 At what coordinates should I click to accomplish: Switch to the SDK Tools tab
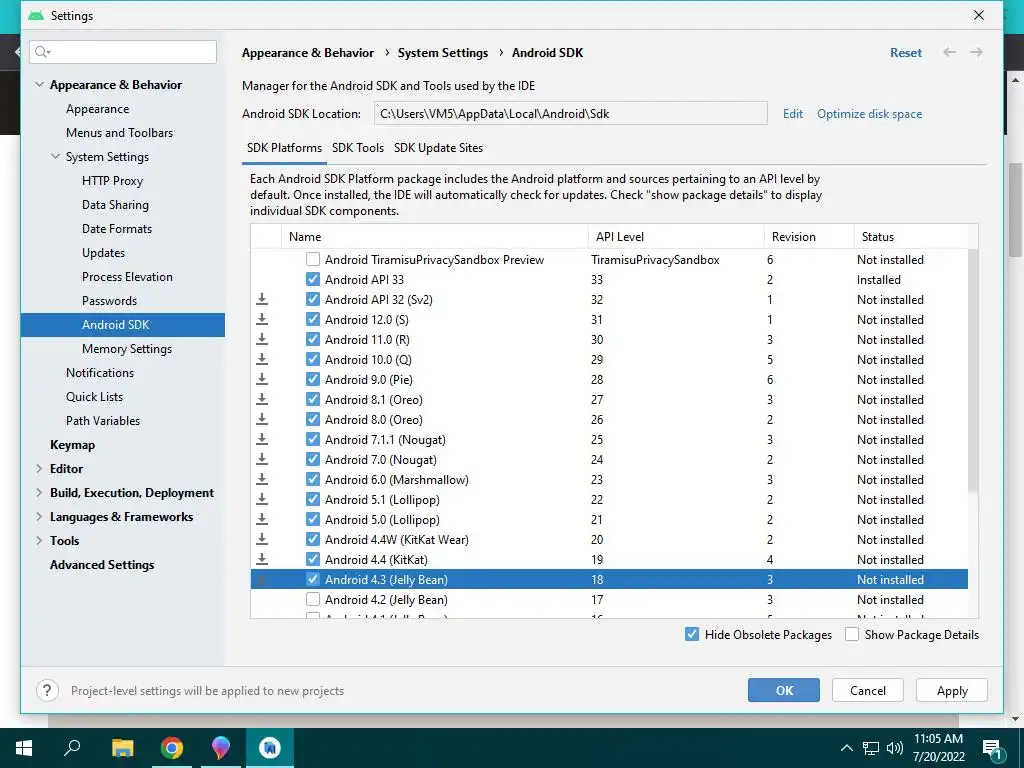coord(358,148)
